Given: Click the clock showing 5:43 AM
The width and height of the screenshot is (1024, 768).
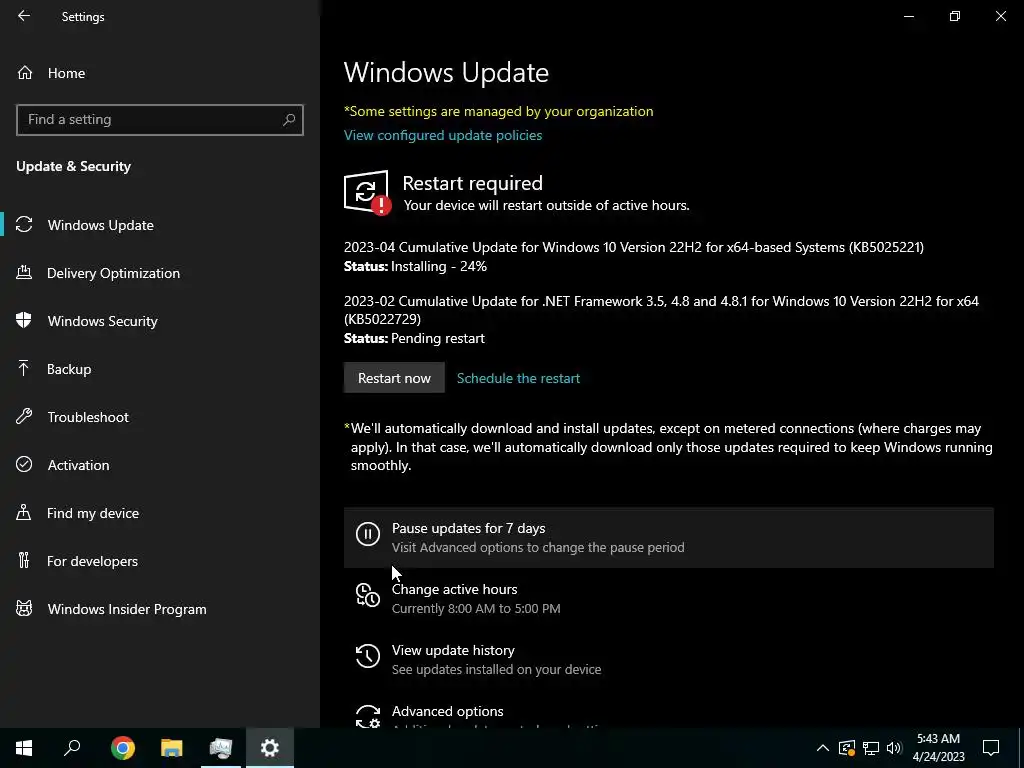Looking at the screenshot, I should [938, 748].
